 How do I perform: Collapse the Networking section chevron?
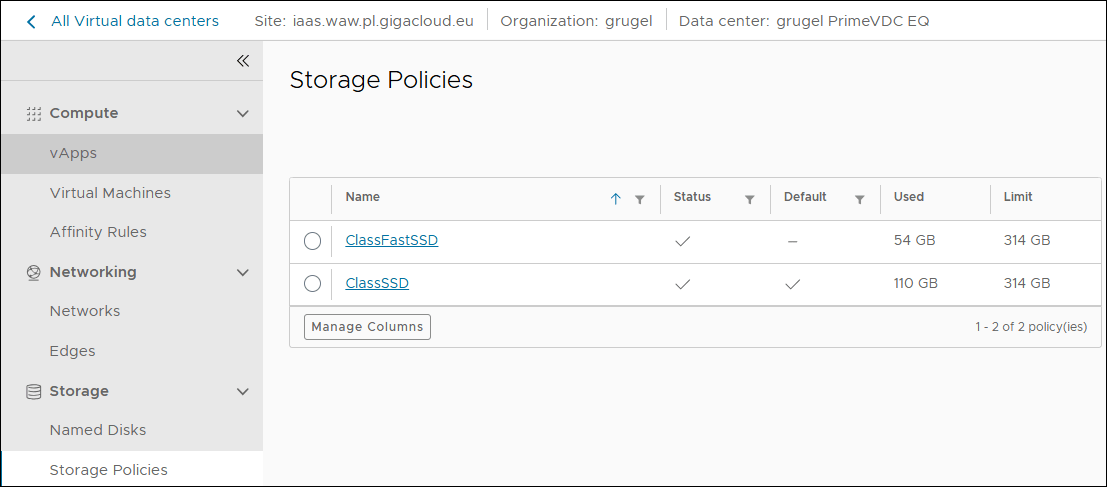tap(242, 272)
